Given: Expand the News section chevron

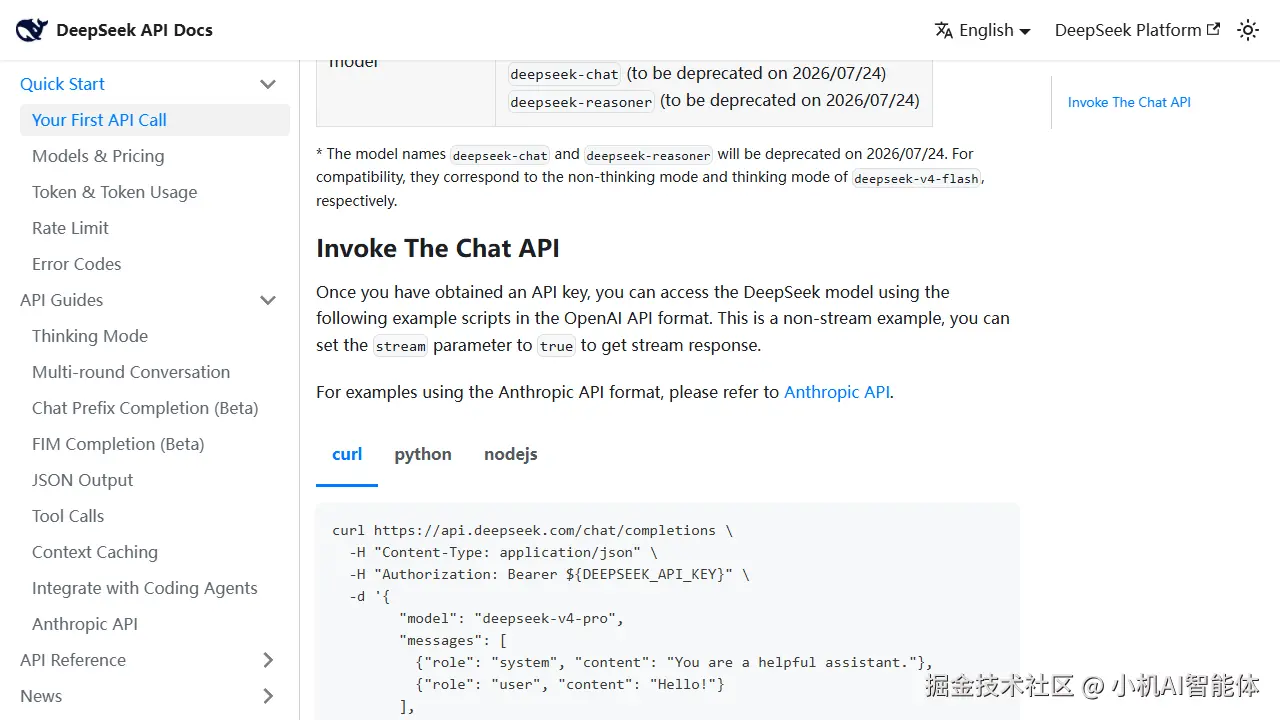Looking at the screenshot, I should tap(268, 696).
